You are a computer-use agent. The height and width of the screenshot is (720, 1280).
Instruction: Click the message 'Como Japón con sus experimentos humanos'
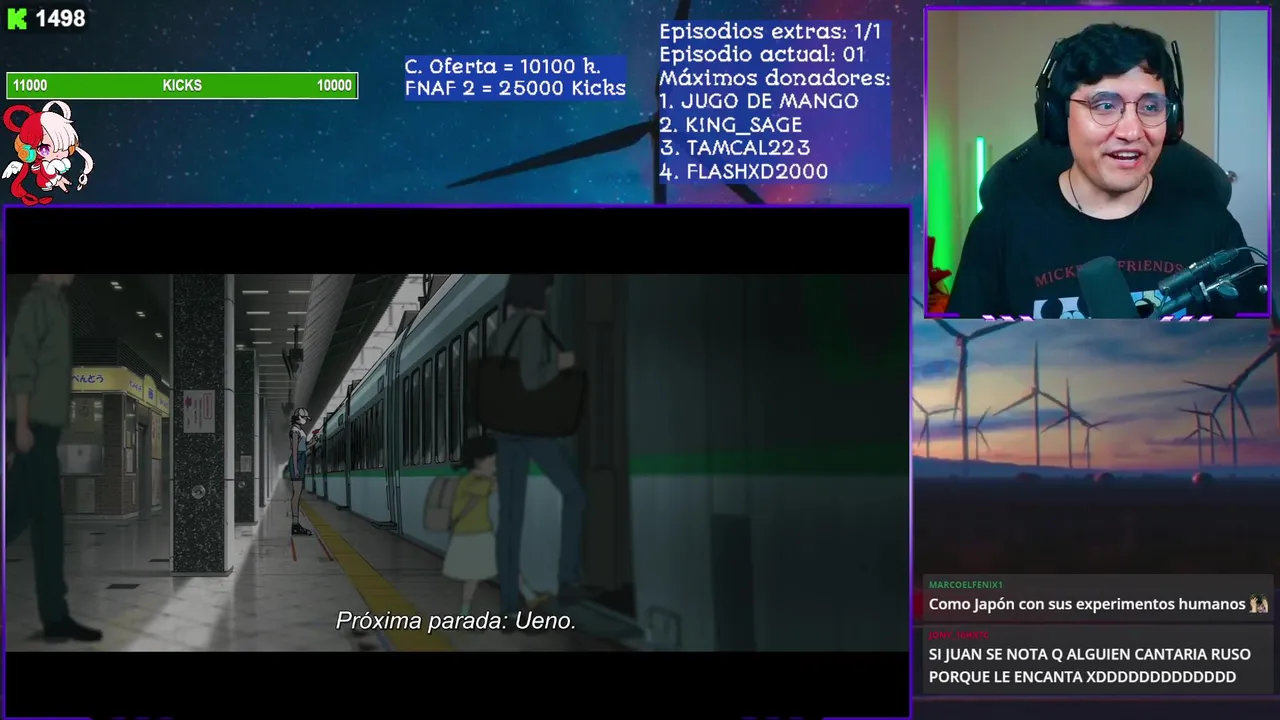[1088, 604]
